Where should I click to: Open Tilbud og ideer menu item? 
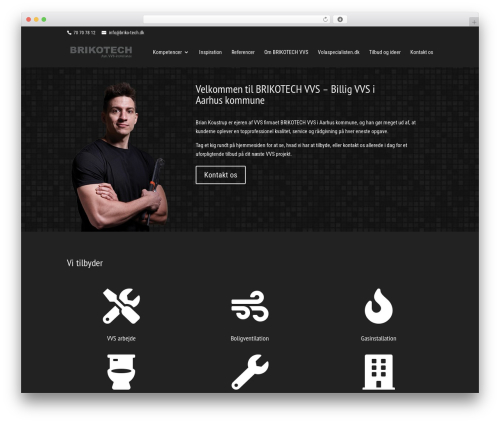pyautogui.click(x=385, y=52)
